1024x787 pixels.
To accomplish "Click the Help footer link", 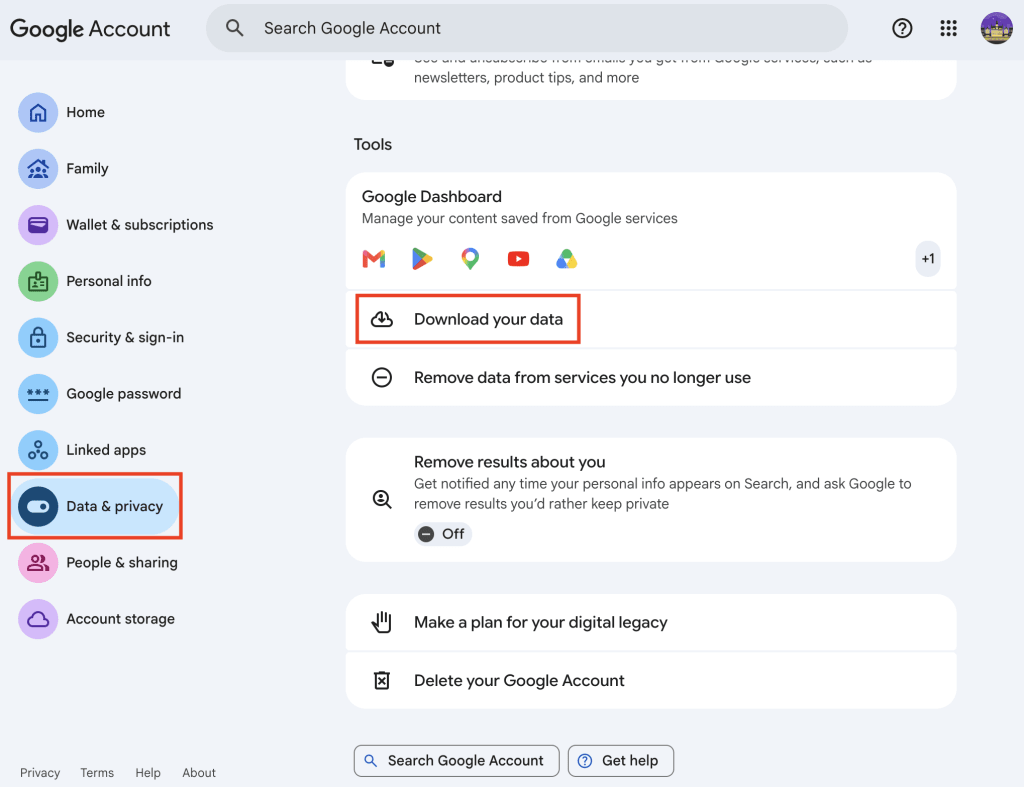I will (x=148, y=773).
